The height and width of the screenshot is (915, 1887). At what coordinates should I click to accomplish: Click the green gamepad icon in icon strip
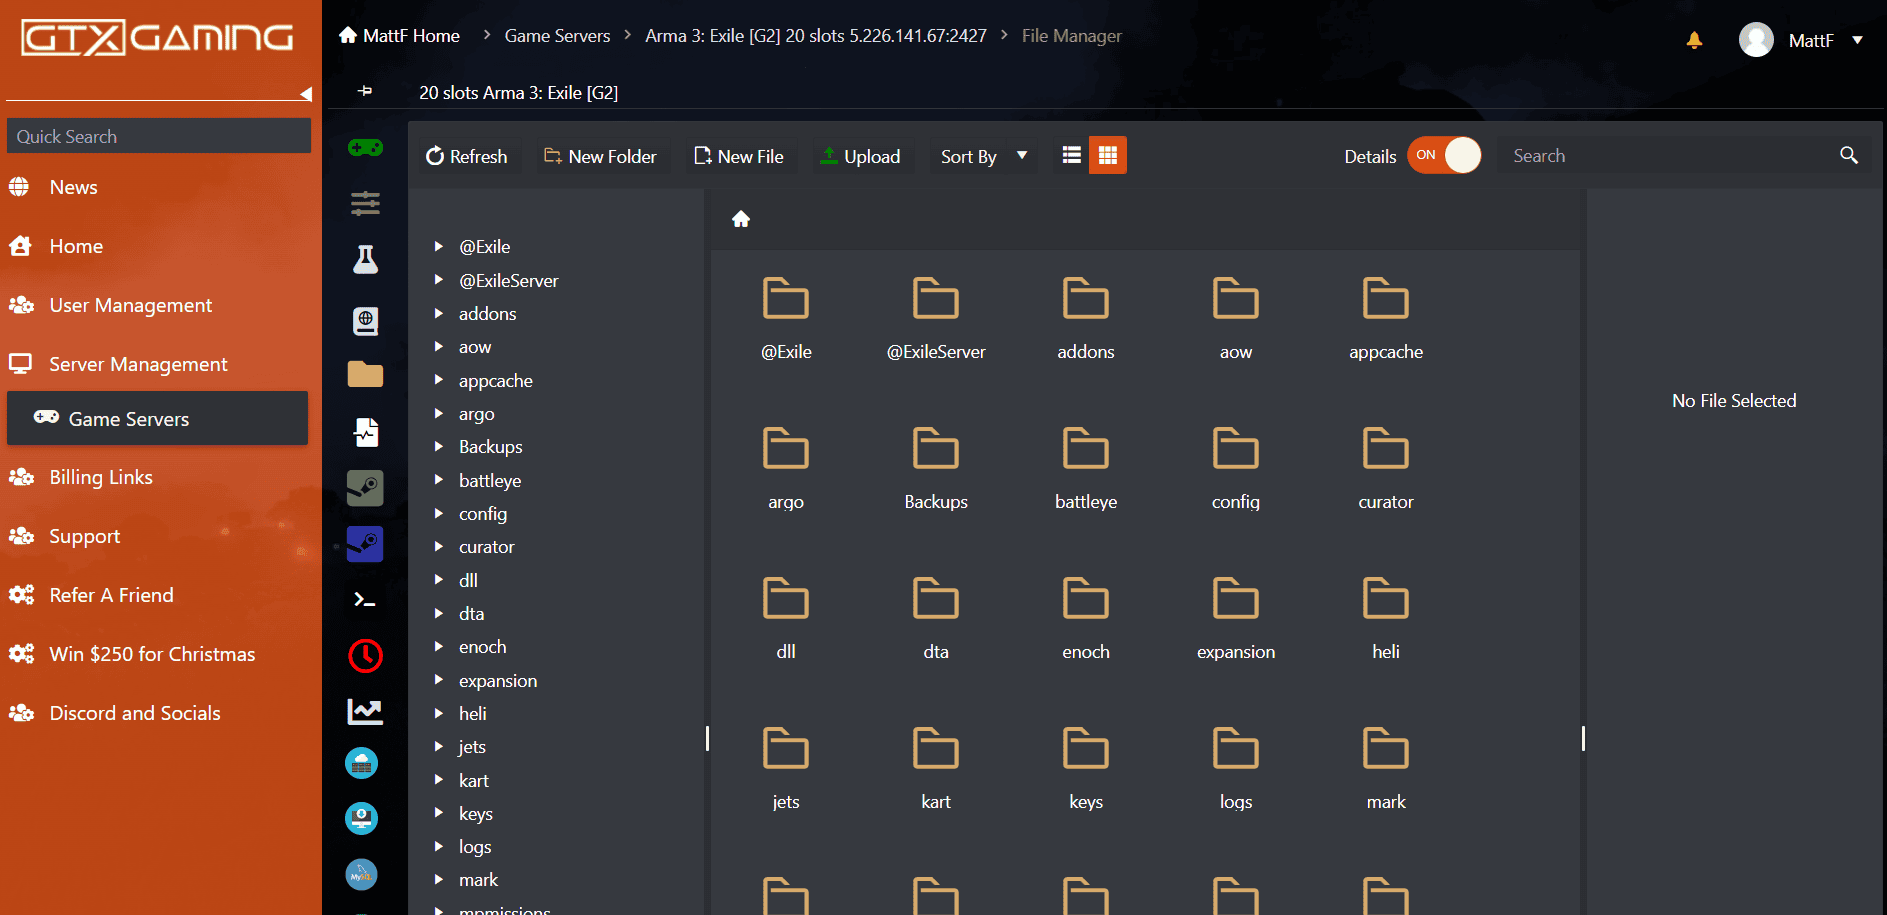pos(365,148)
